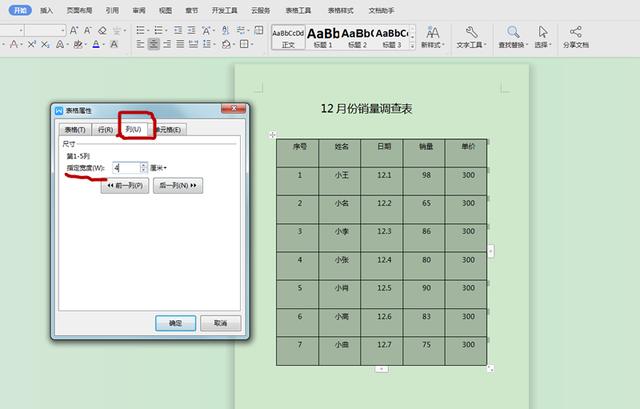Image resolution: width=640 pixels, height=409 pixels.
Task: Open the New Style (新样式) menu
Action: click(433, 37)
